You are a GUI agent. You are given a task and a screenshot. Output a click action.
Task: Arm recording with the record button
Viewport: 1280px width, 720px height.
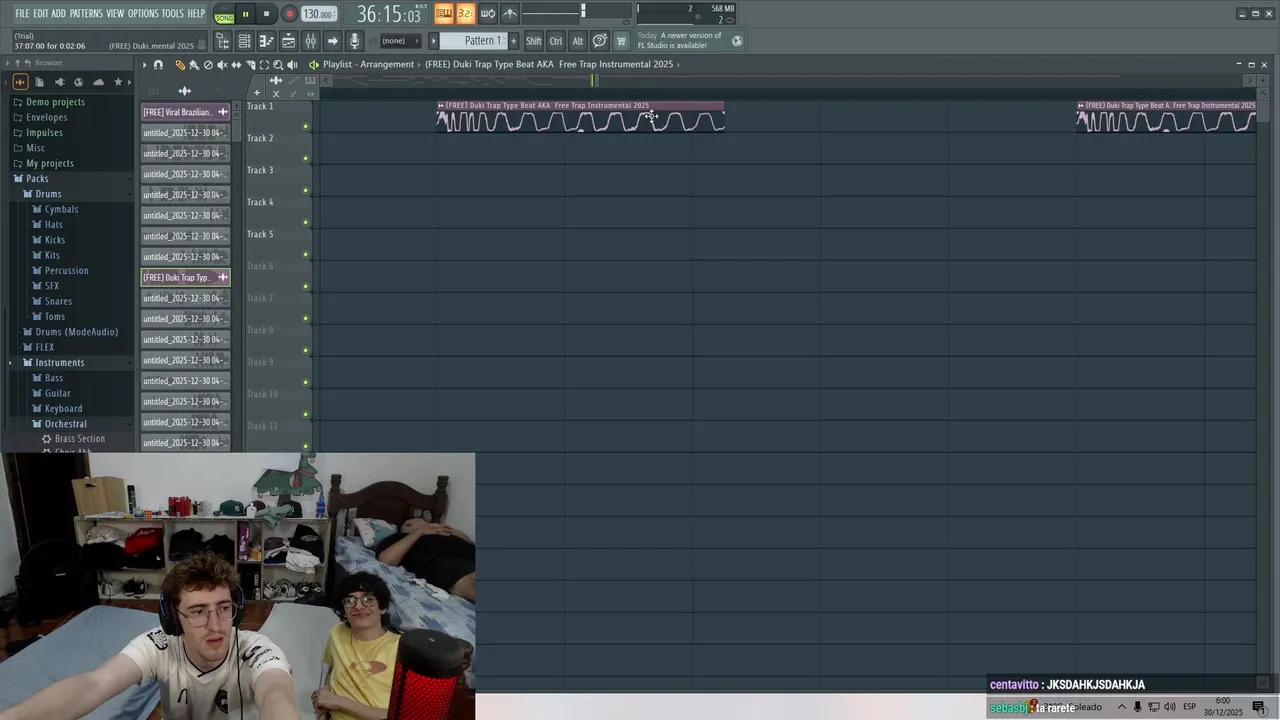pyautogui.click(x=289, y=14)
